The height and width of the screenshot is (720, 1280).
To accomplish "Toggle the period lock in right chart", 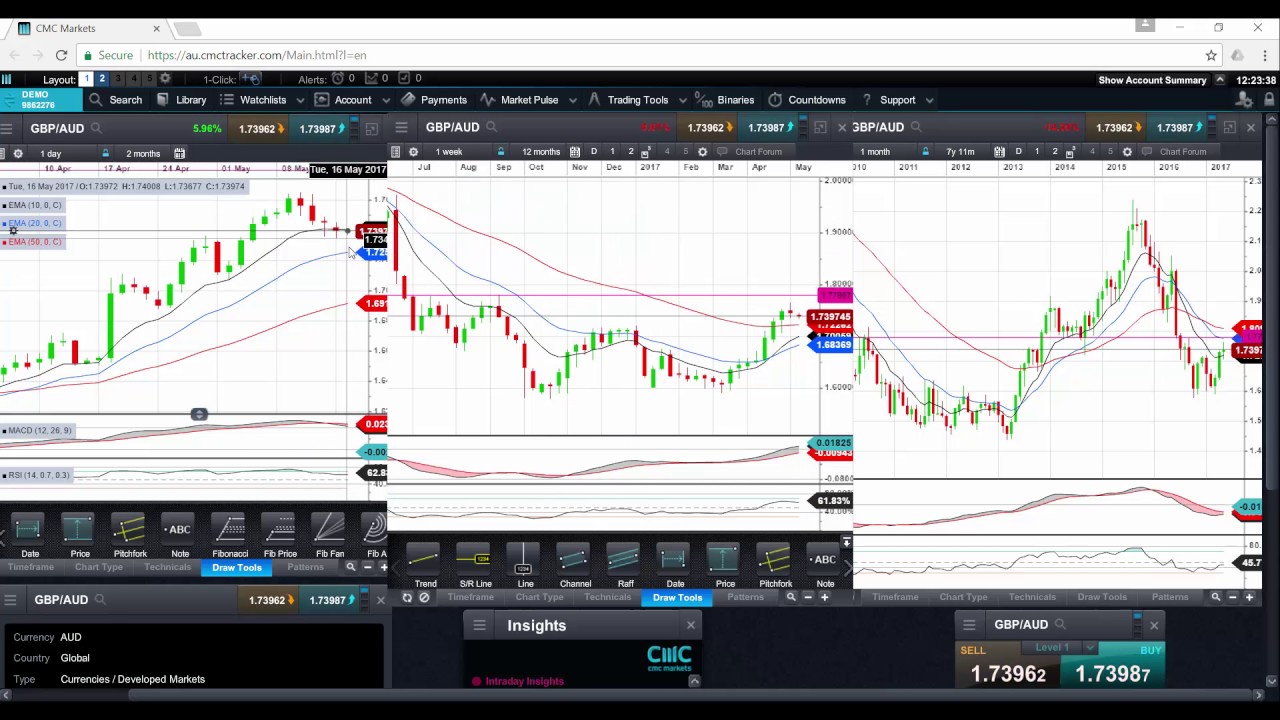I will click(925, 152).
